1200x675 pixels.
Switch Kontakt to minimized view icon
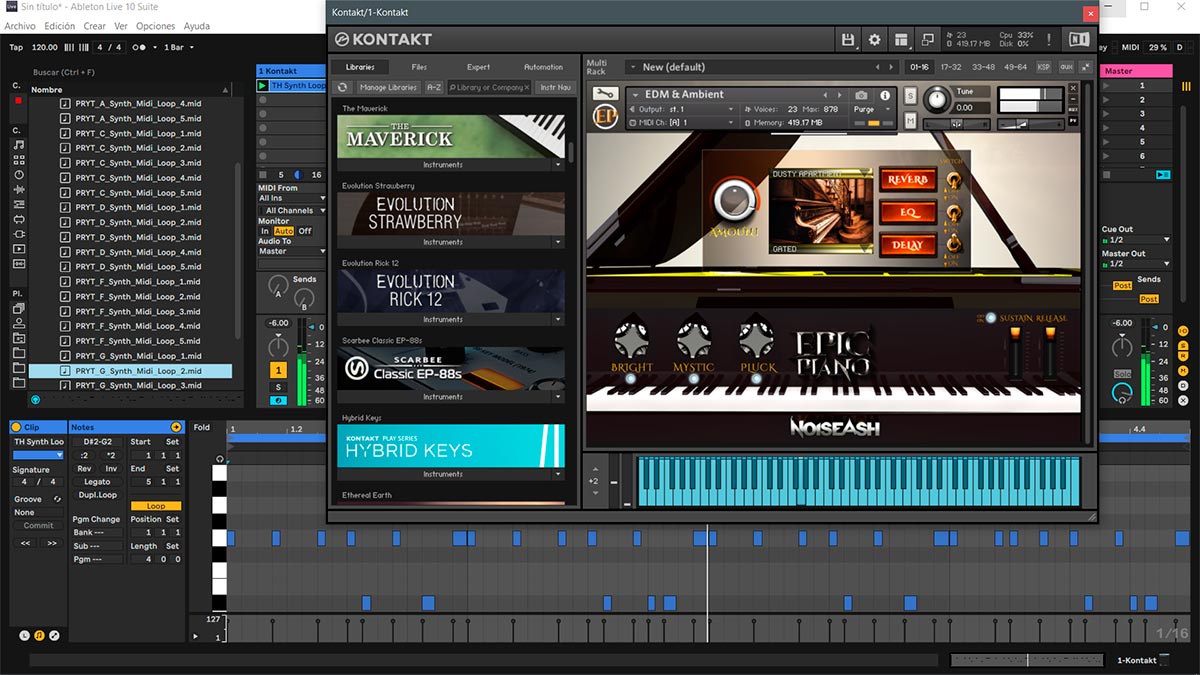pos(927,39)
